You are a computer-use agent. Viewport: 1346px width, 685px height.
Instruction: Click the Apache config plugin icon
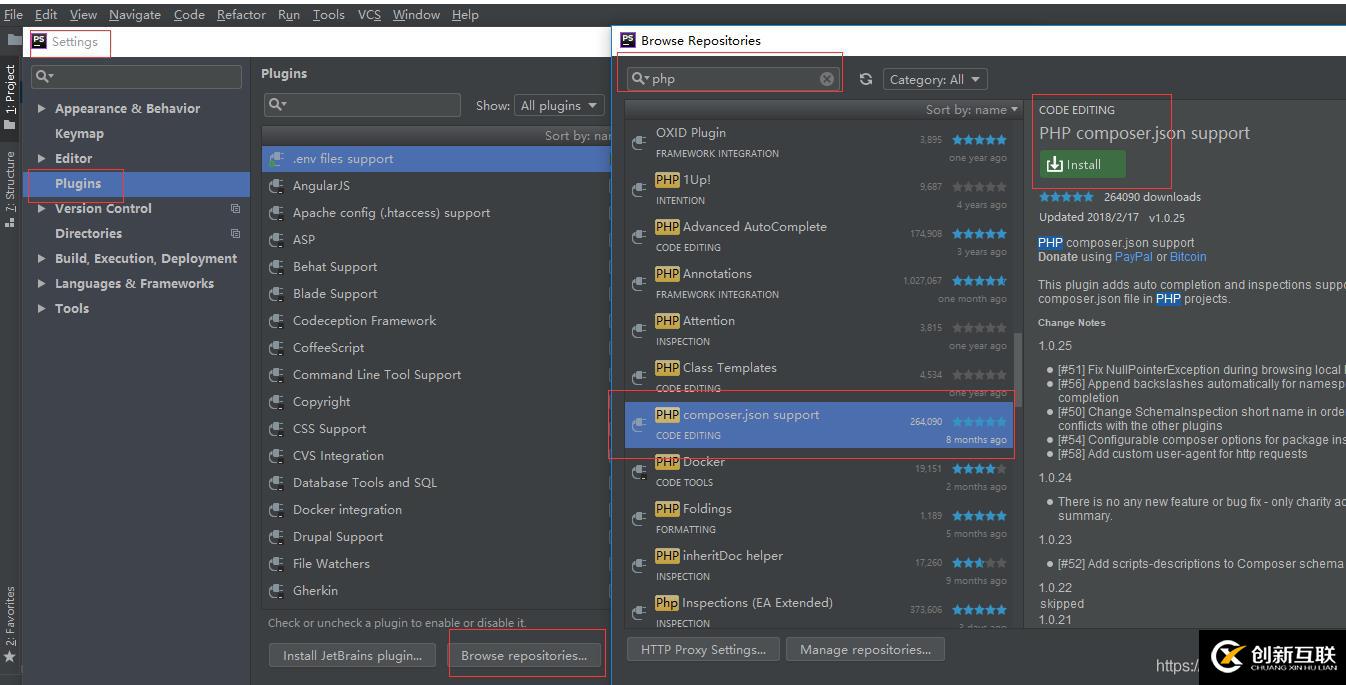click(277, 213)
